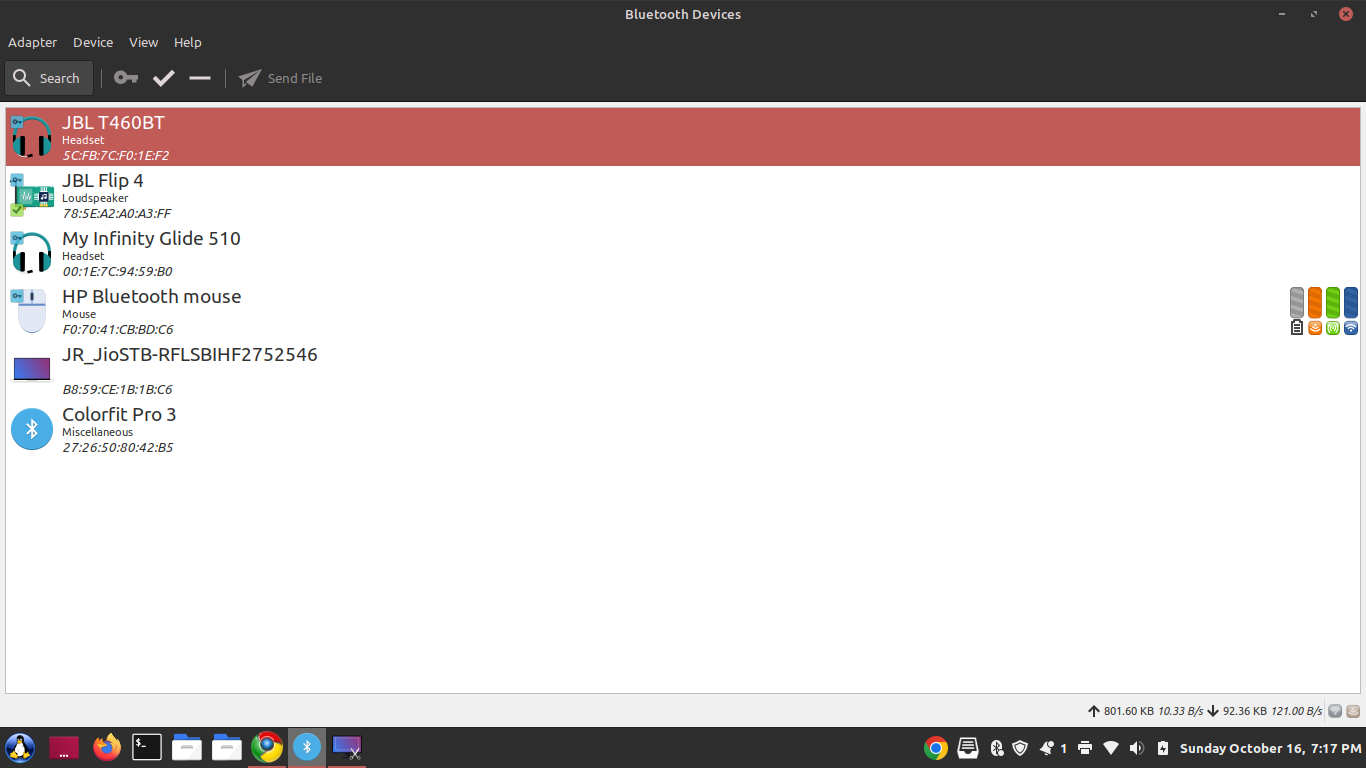Click the Trust checkmark toolbar icon

click(x=163, y=77)
